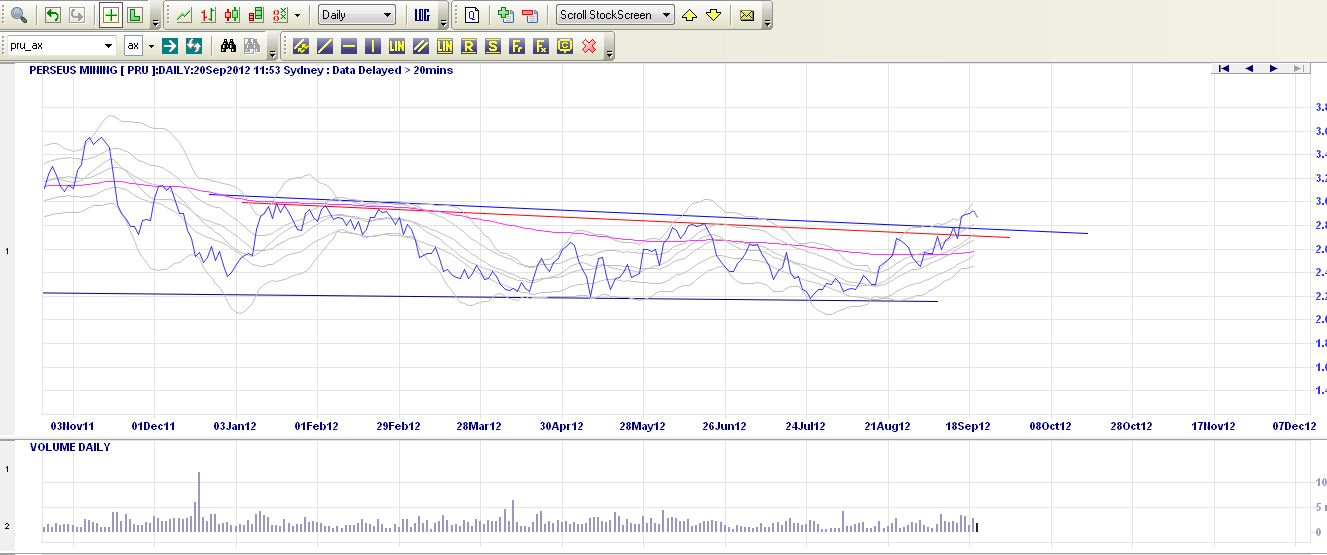Click the red windows icon
The width and height of the screenshot is (1327, 555).
529,15
